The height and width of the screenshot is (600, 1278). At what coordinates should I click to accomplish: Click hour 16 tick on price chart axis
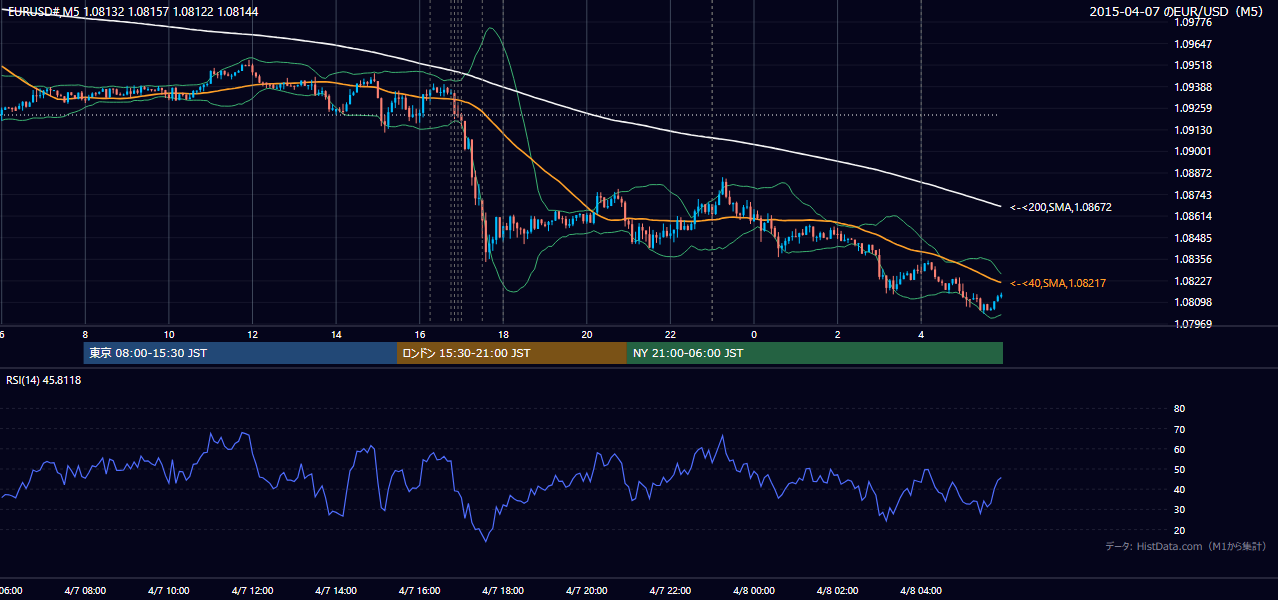point(419,335)
